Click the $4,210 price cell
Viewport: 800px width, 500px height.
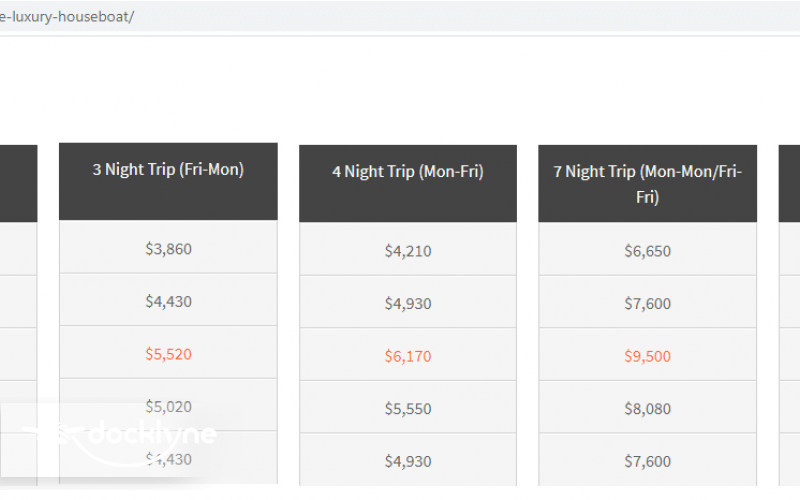point(408,250)
